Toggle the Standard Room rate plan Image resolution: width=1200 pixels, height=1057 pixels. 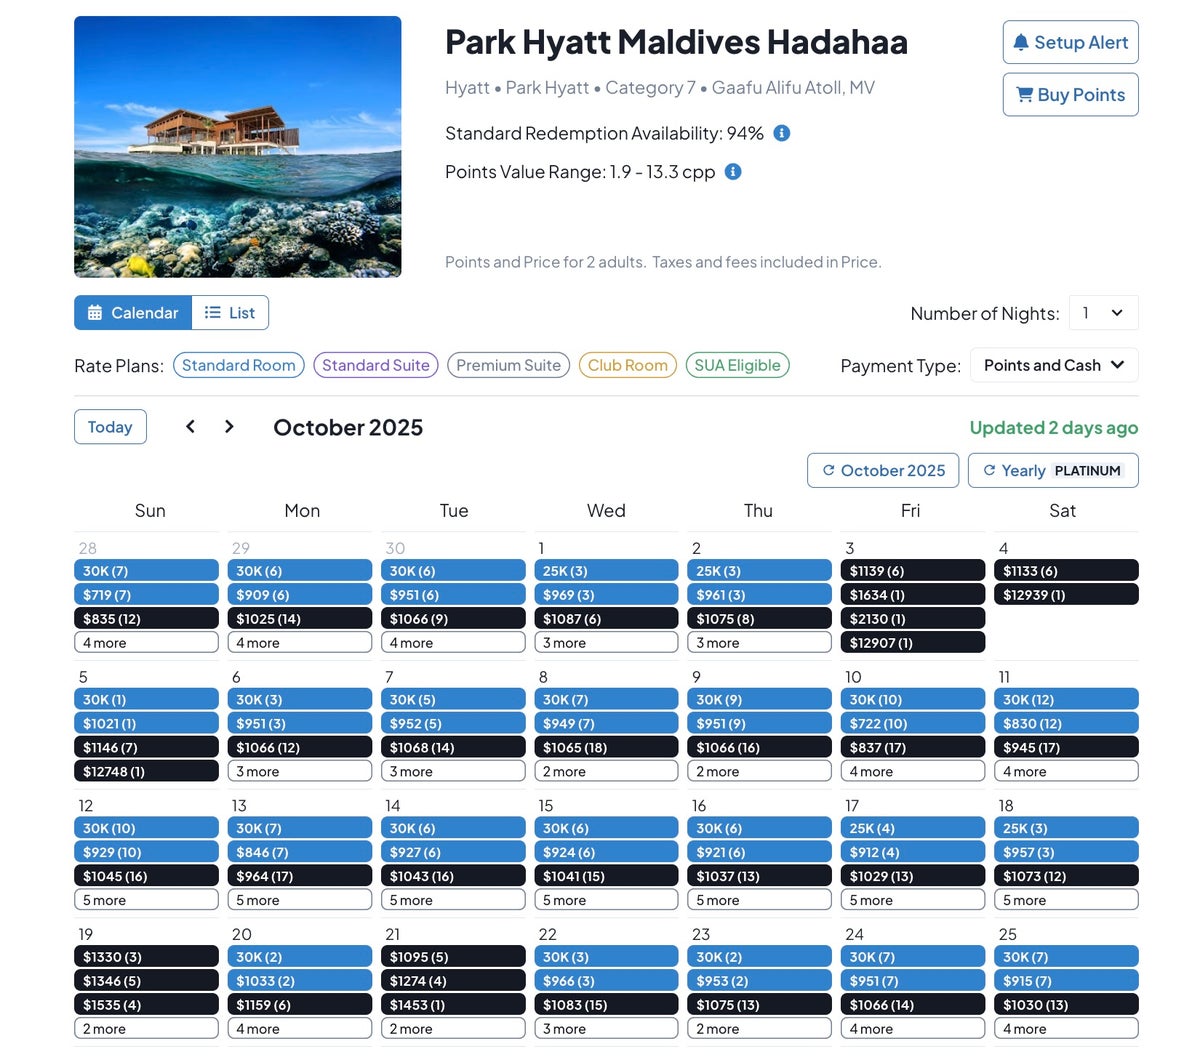point(239,366)
